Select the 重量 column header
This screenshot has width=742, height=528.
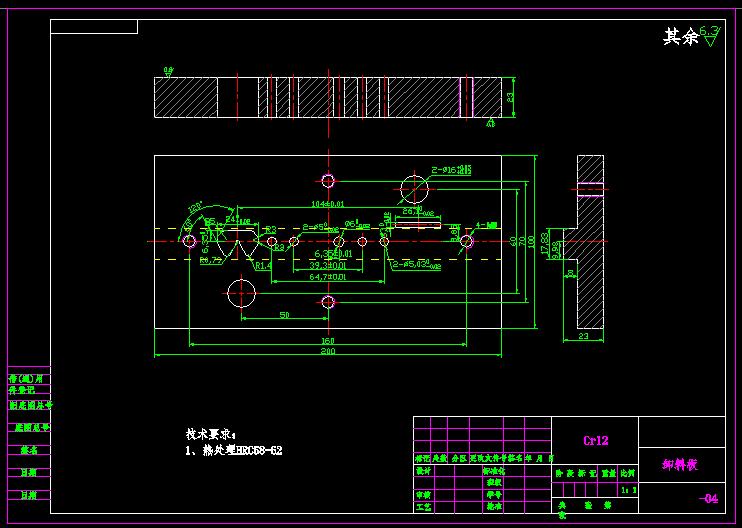pyautogui.click(x=609, y=473)
